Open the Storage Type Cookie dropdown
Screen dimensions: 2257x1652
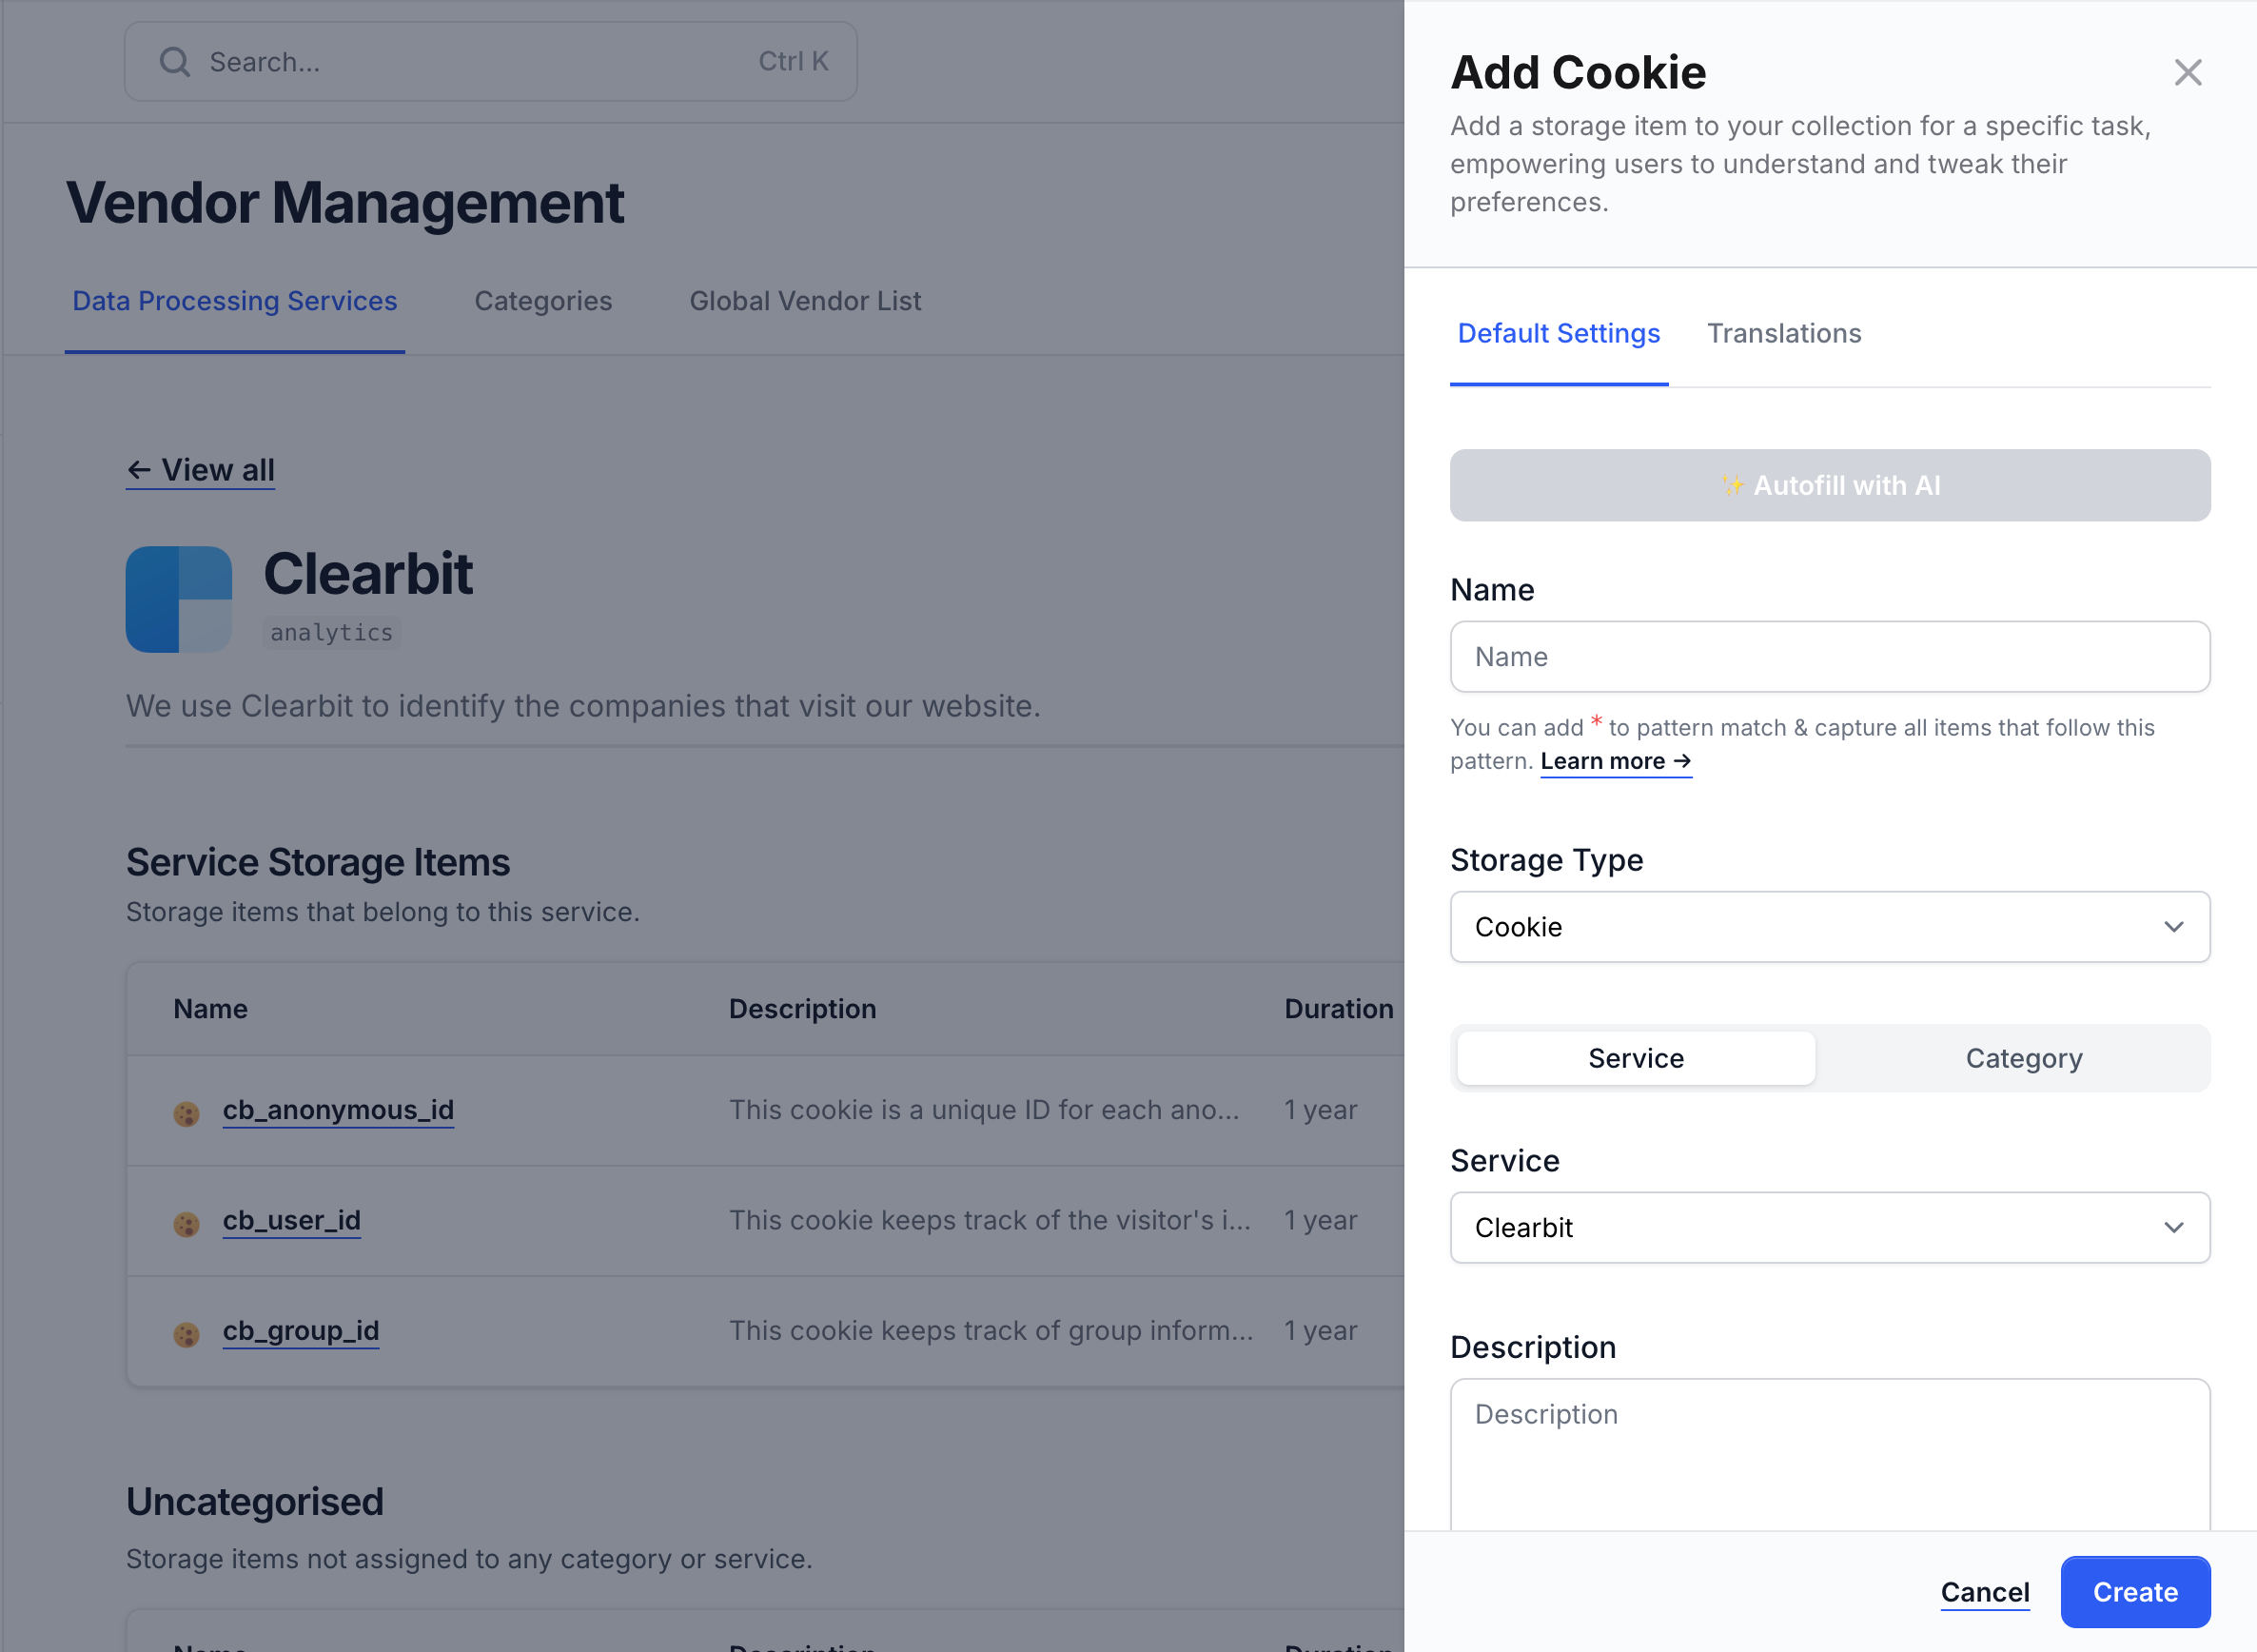click(1829, 927)
